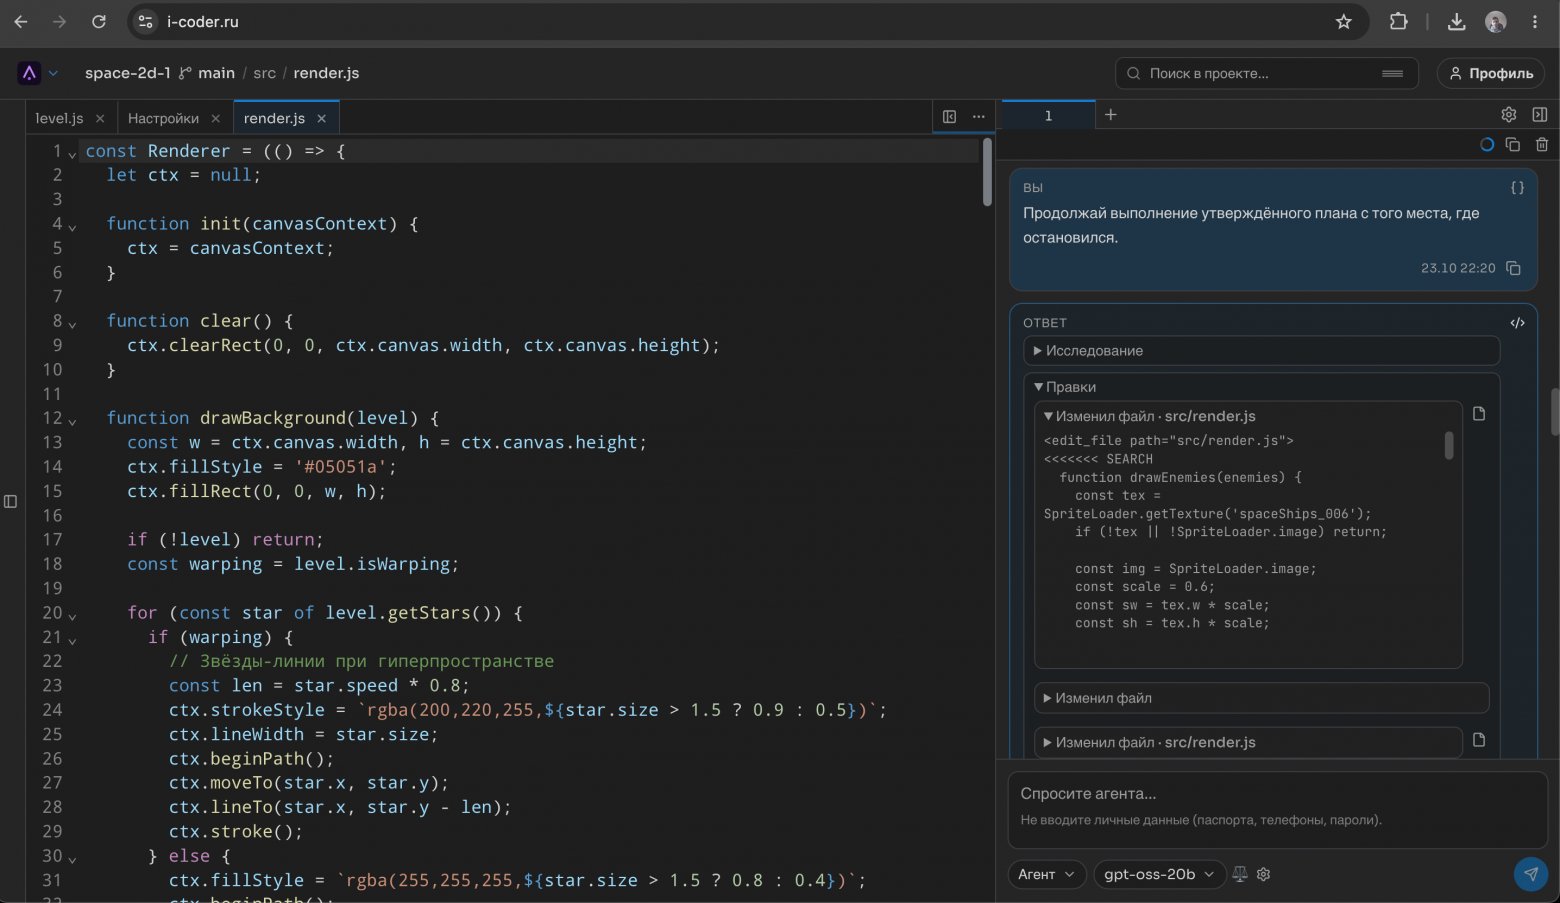Click the edit_file code block scrollbar
This screenshot has height=903, width=1560.
[x=1449, y=445]
